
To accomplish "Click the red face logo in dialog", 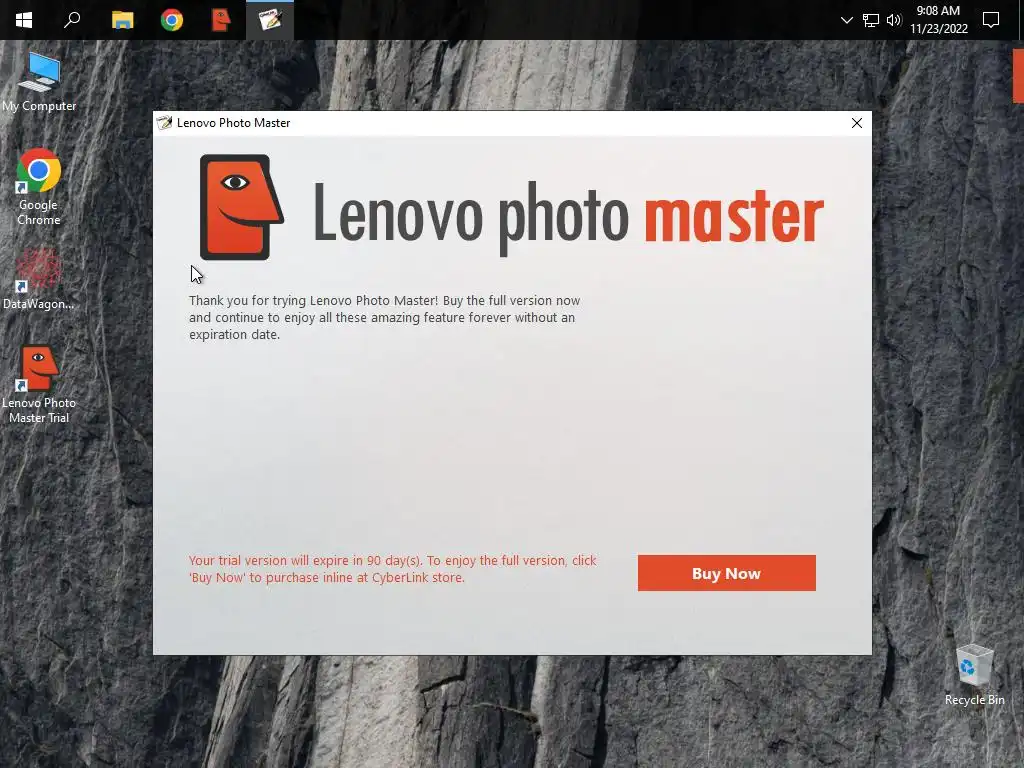I will [241, 207].
